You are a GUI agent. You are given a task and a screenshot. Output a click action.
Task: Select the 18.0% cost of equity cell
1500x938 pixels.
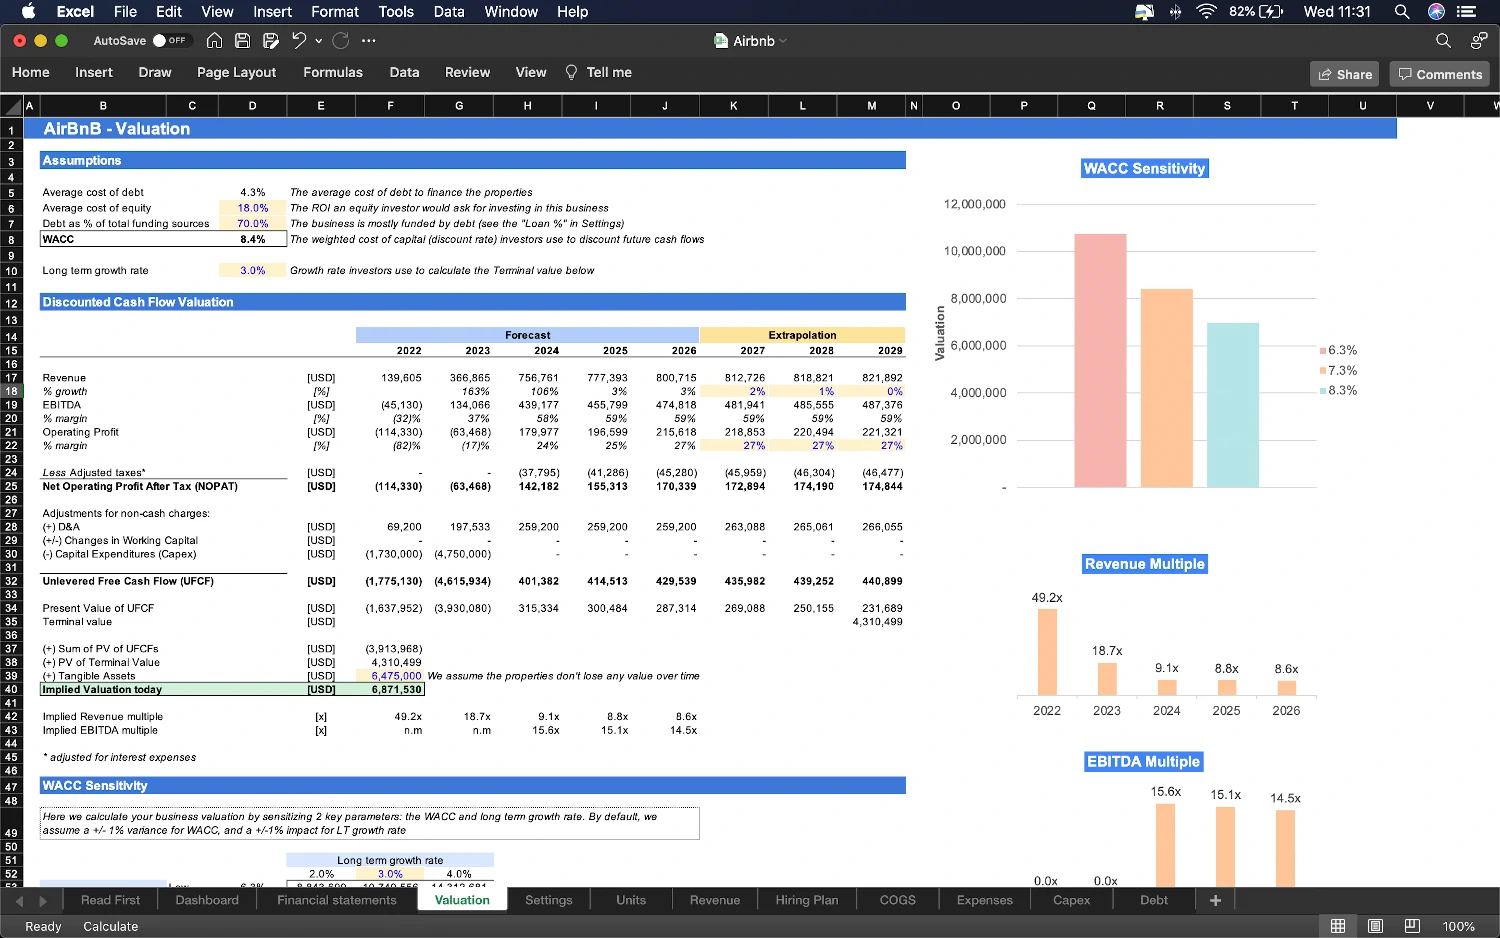tap(253, 208)
